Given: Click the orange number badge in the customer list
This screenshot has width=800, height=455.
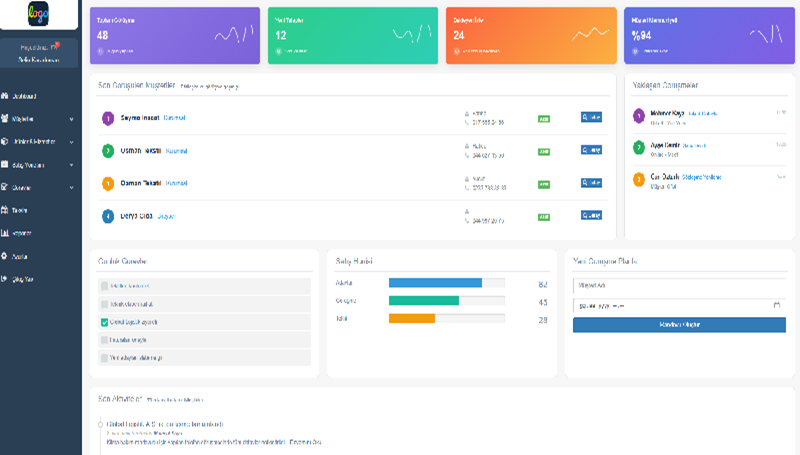Looking at the screenshot, I should pyautogui.click(x=108, y=184).
